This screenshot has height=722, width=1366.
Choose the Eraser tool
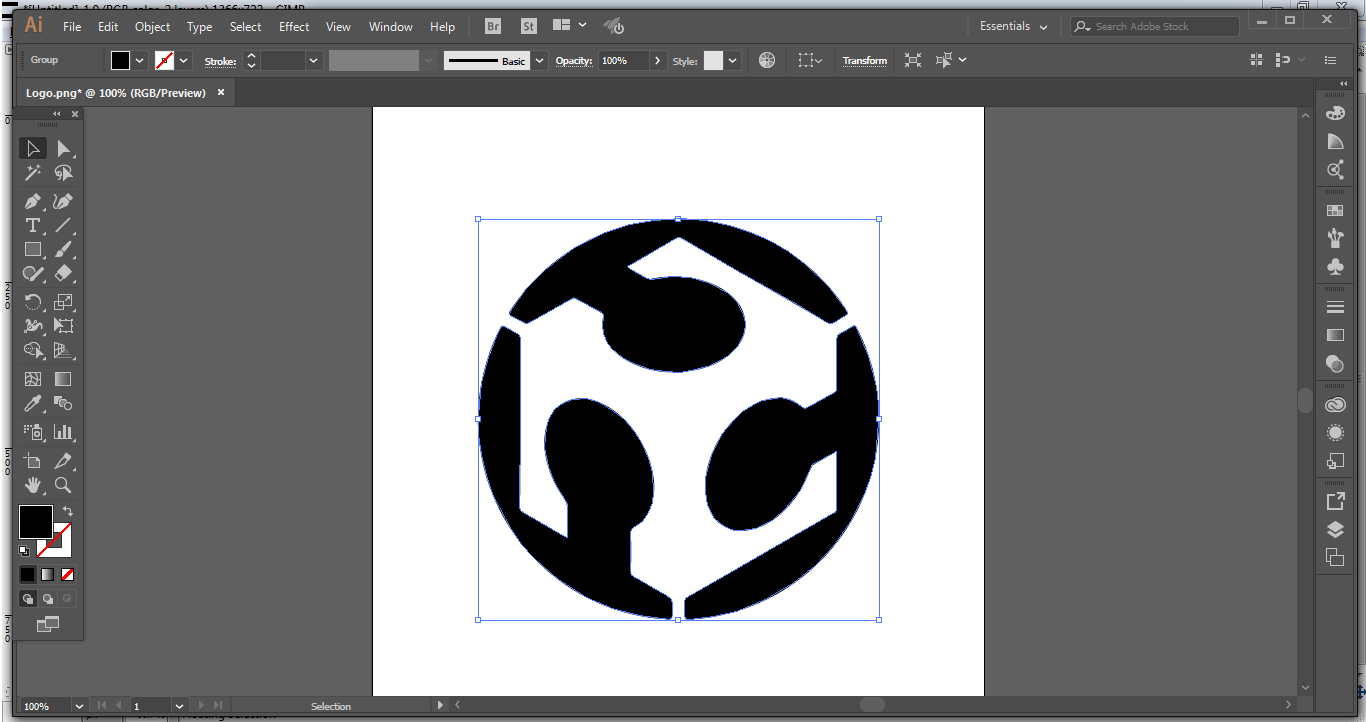coord(63,273)
